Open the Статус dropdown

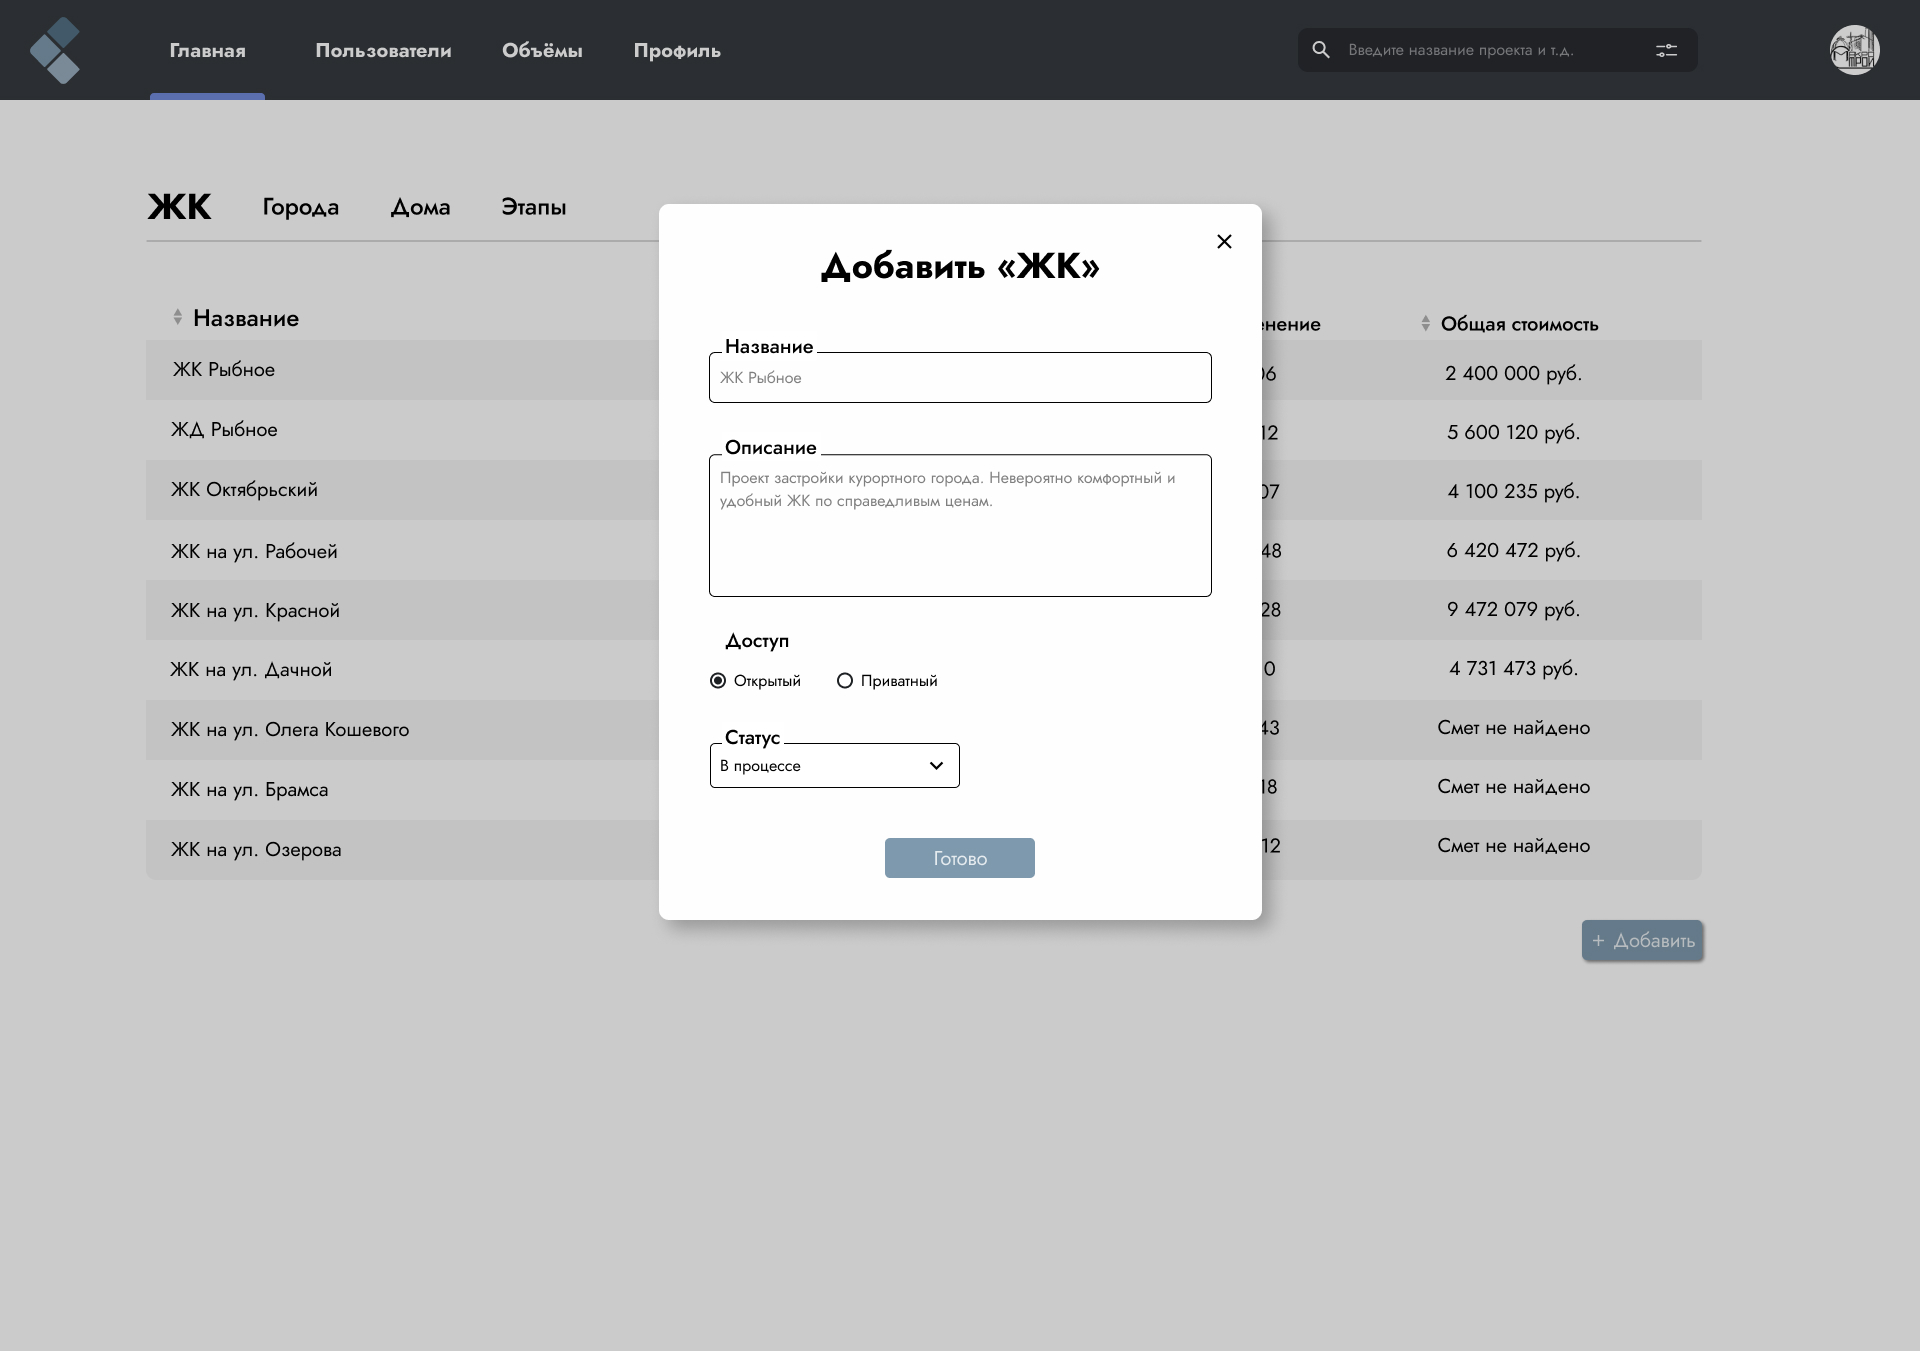point(834,765)
